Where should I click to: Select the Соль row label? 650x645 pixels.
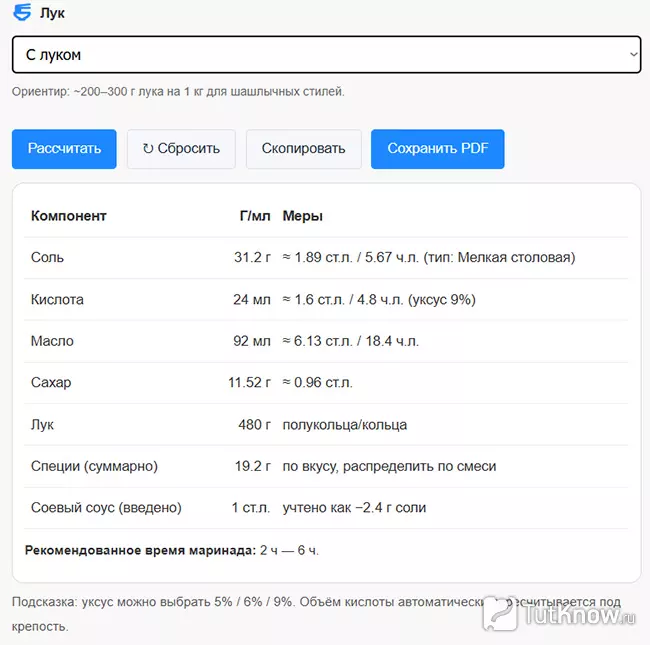pos(48,258)
